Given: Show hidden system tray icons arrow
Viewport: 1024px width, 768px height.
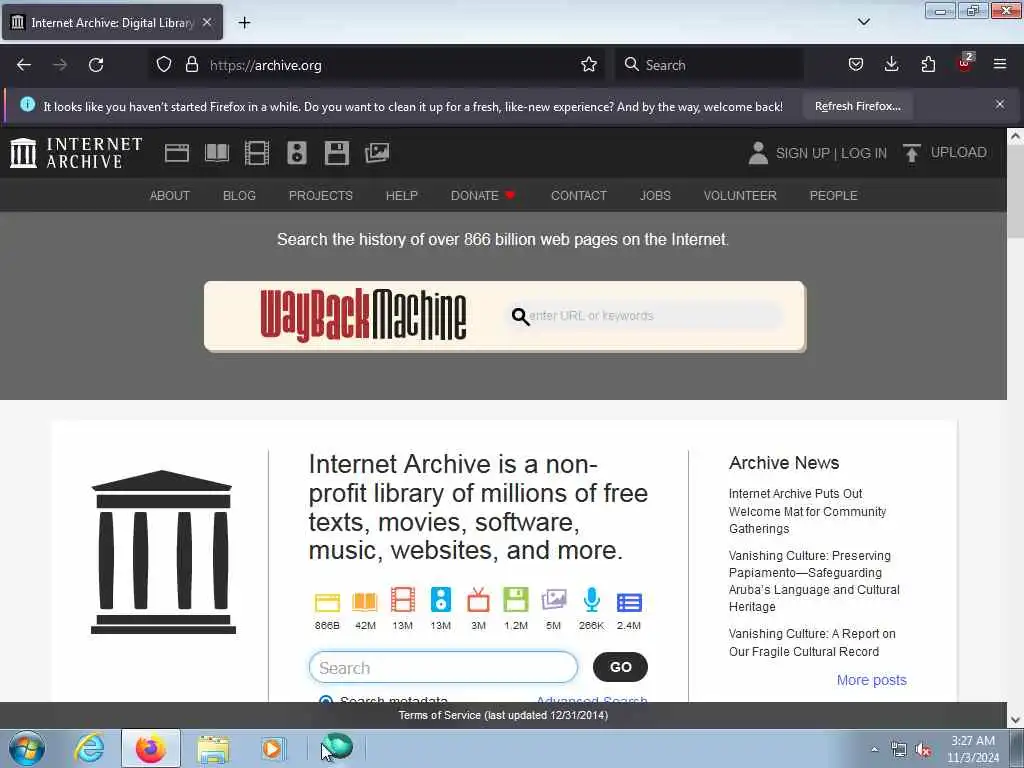Looking at the screenshot, I should pos(874,749).
